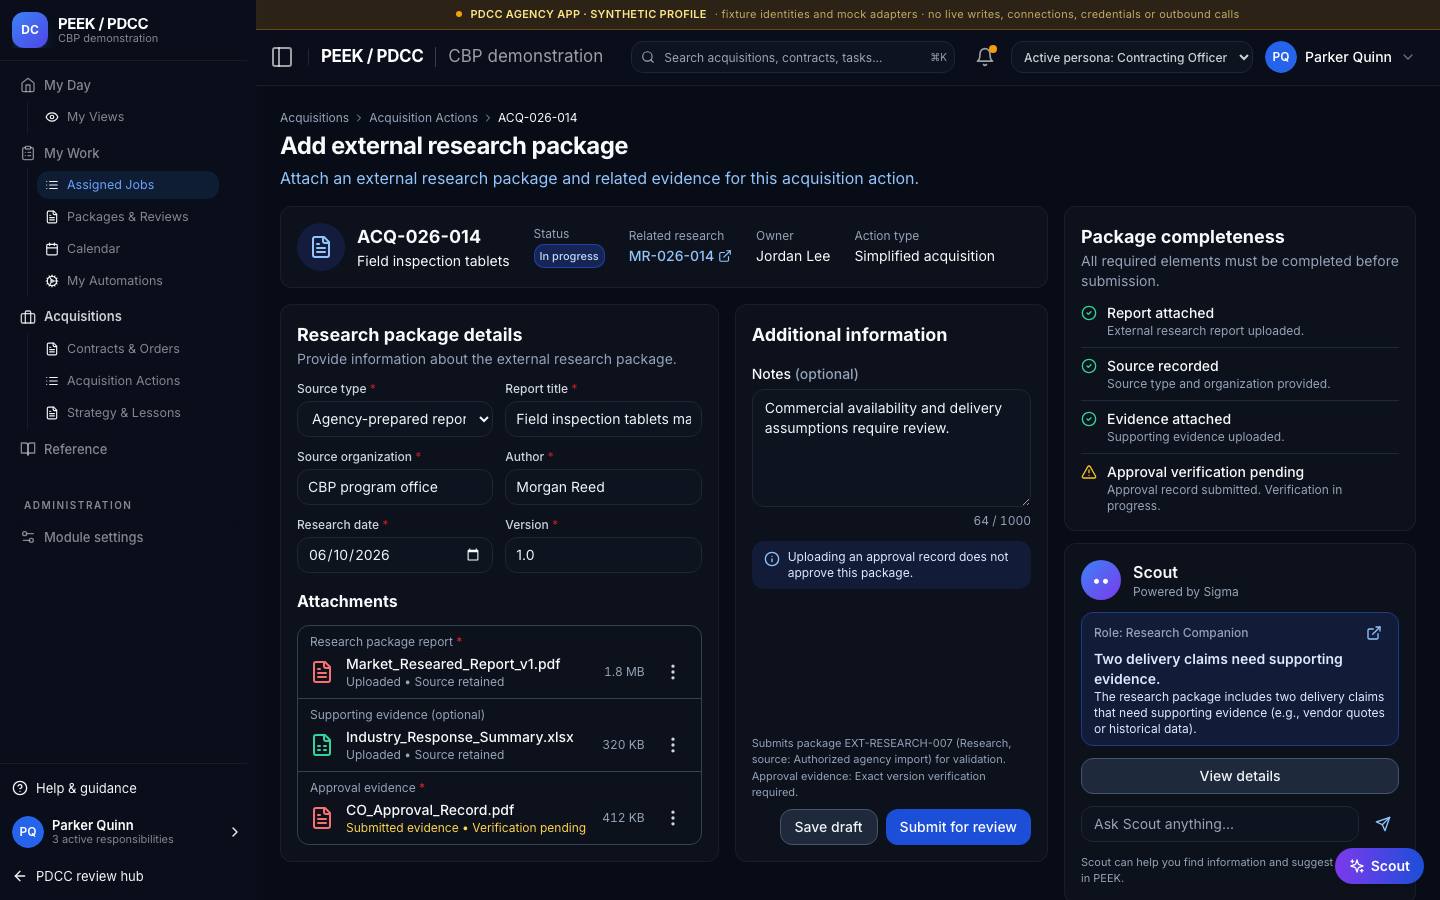This screenshot has width=1440, height=900.
Task: Open Calendar in the sidebar
Action: tap(128, 249)
